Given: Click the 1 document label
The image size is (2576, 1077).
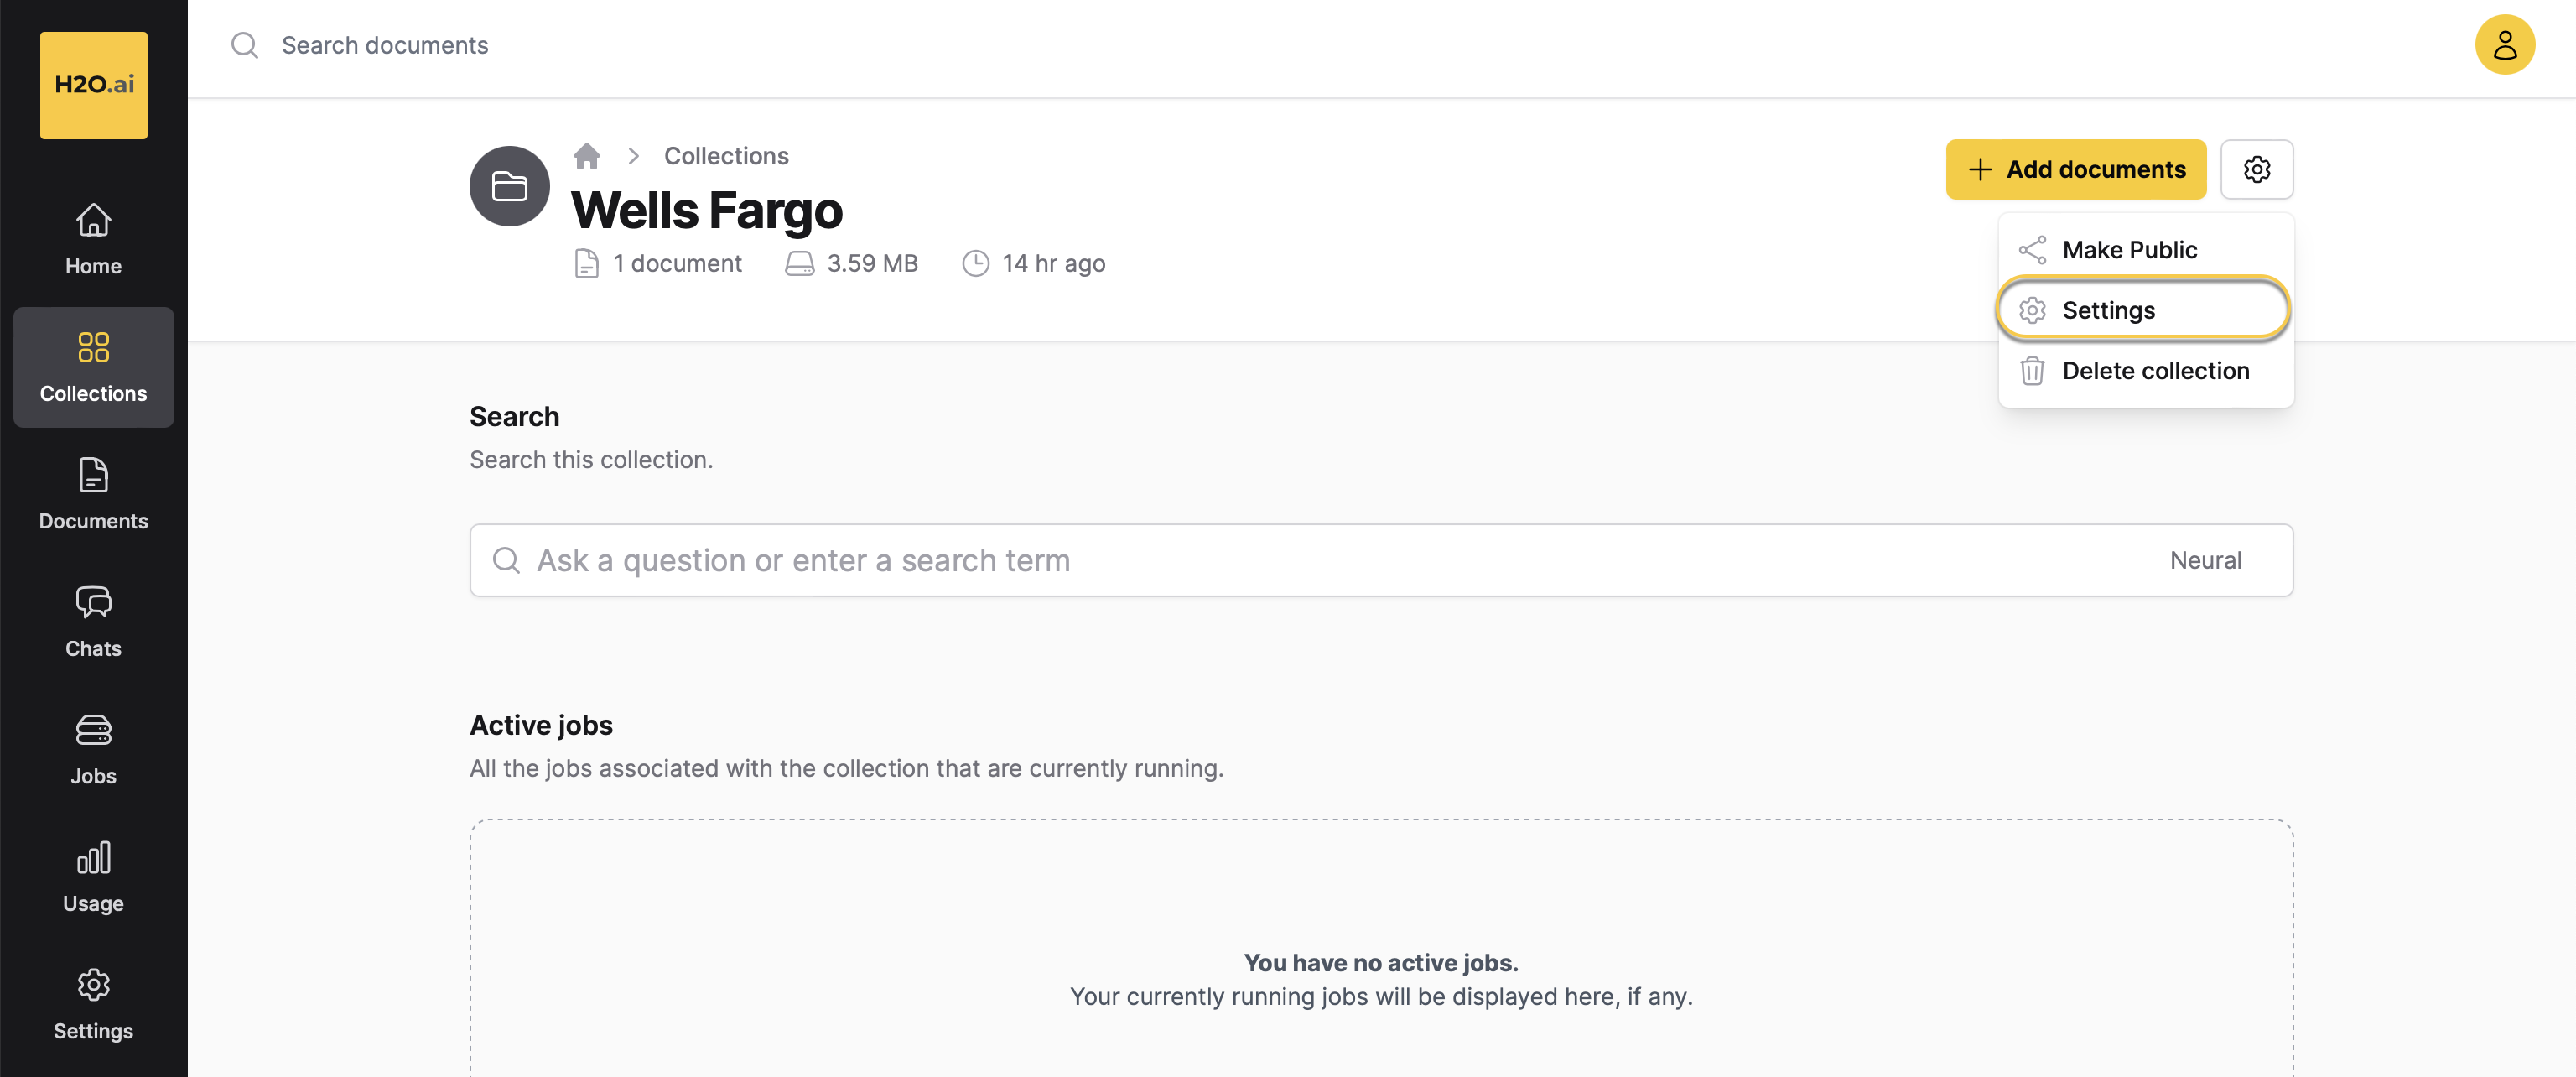Looking at the screenshot, I should pyautogui.click(x=677, y=263).
